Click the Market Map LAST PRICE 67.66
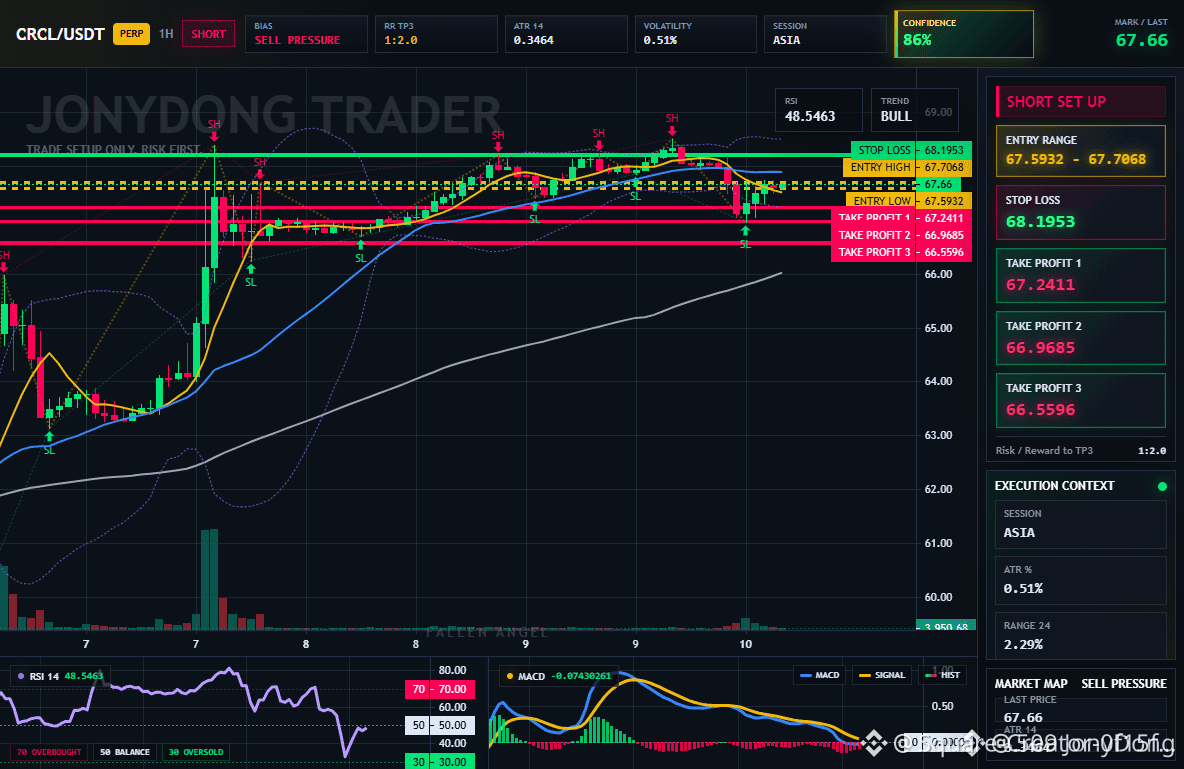The height and width of the screenshot is (769, 1184). [1023, 717]
